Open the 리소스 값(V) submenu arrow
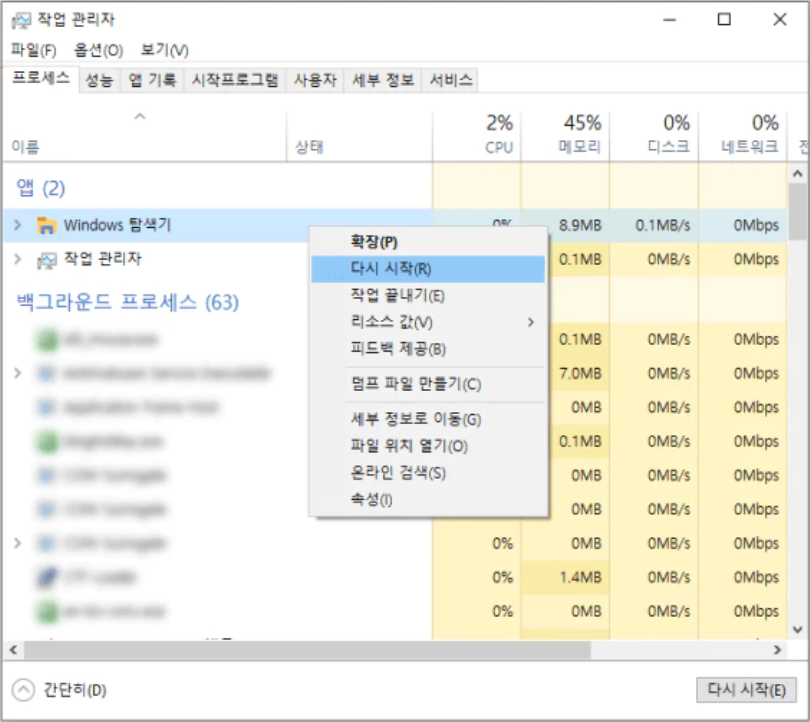The height and width of the screenshot is (722, 810). coord(531,322)
